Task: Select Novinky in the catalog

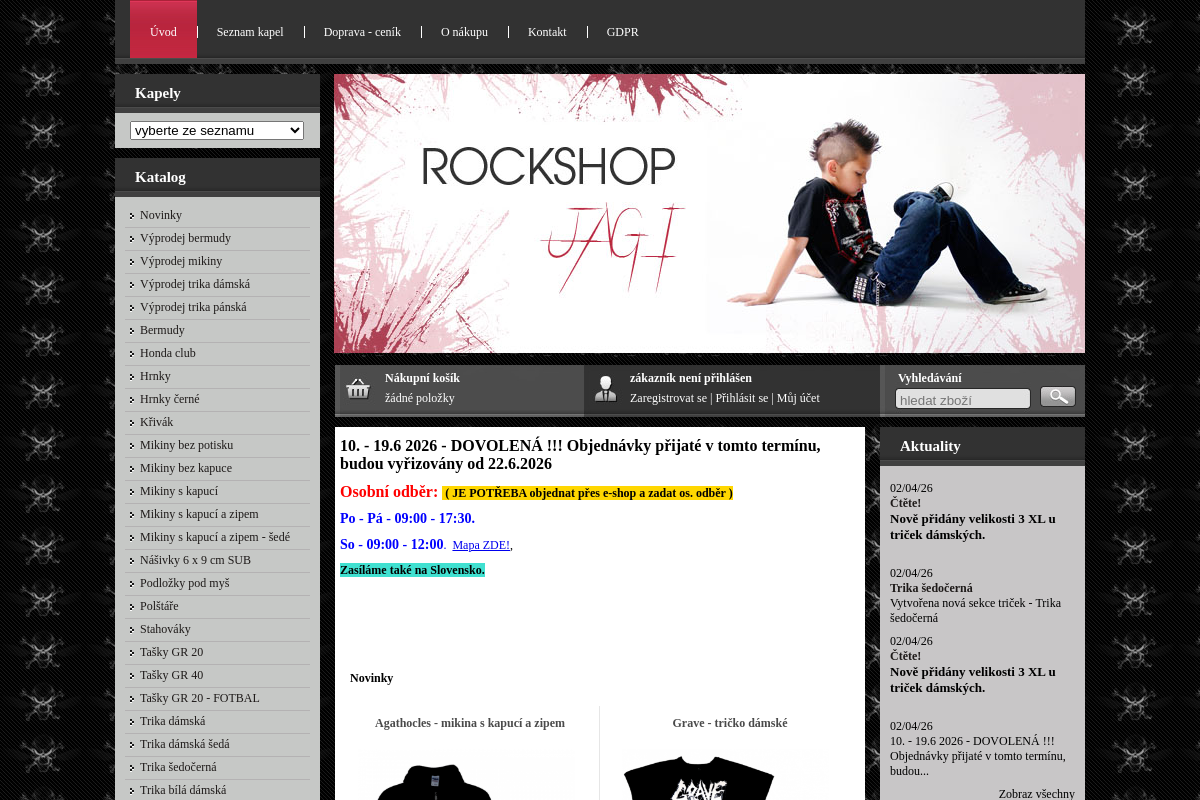Action: (161, 215)
